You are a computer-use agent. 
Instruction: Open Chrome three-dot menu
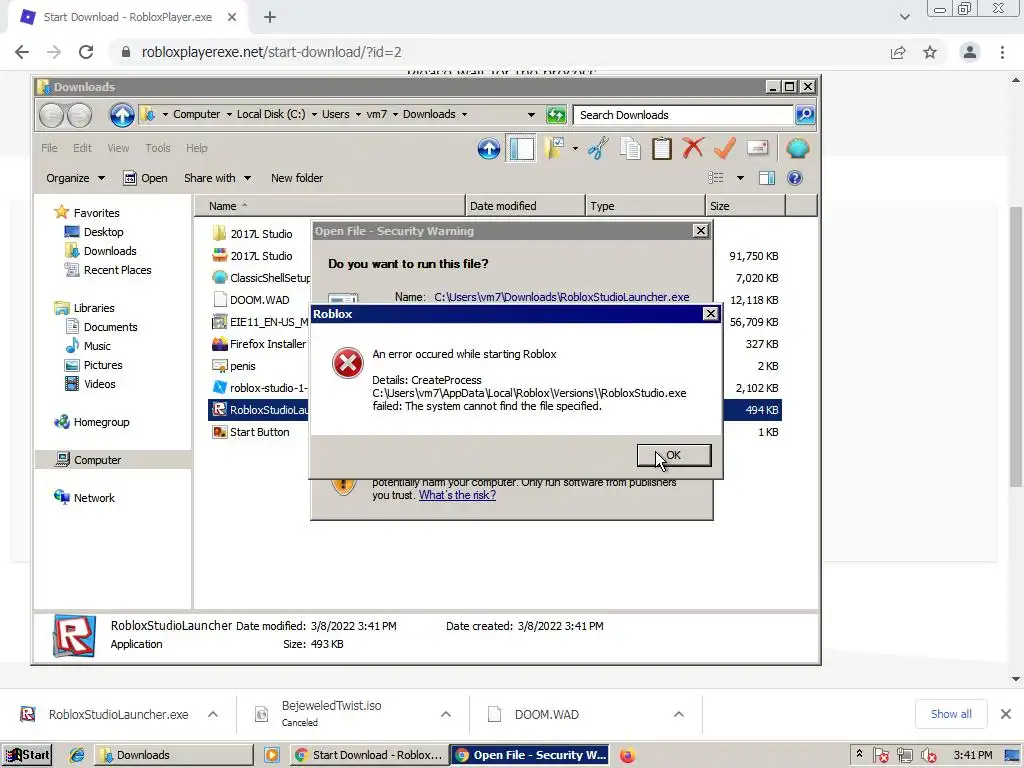click(x=1002, y=52)
